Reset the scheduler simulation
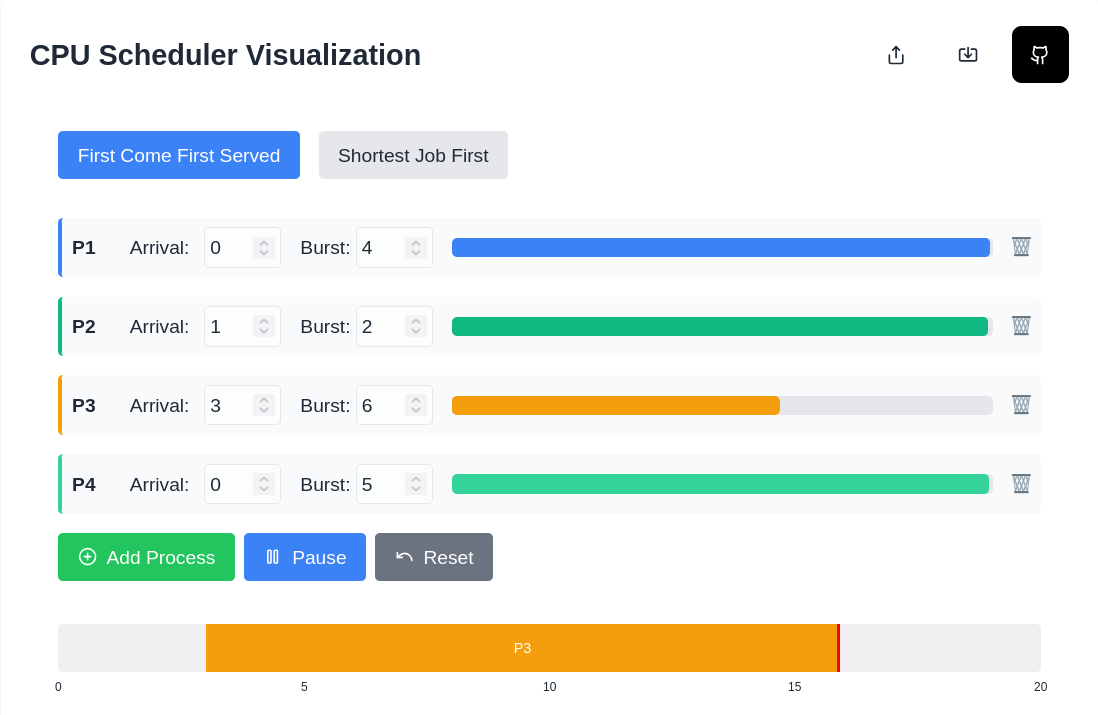The height and width of the screenshot is (715, 1098). click(x=433, y=557)
